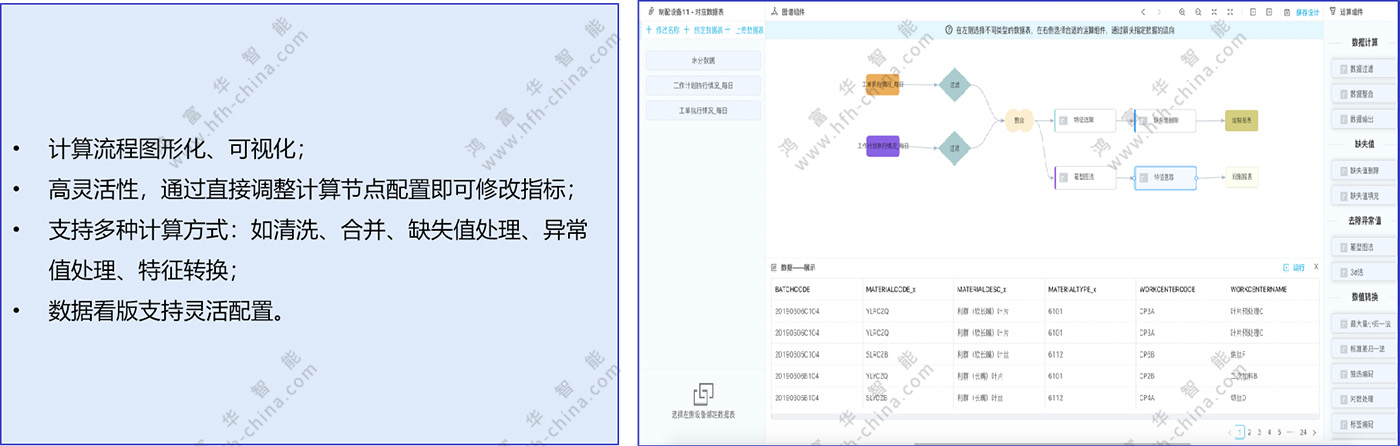Click 修改名称 rename link
Screen dimensions: 1400x446
click(664, 30)
